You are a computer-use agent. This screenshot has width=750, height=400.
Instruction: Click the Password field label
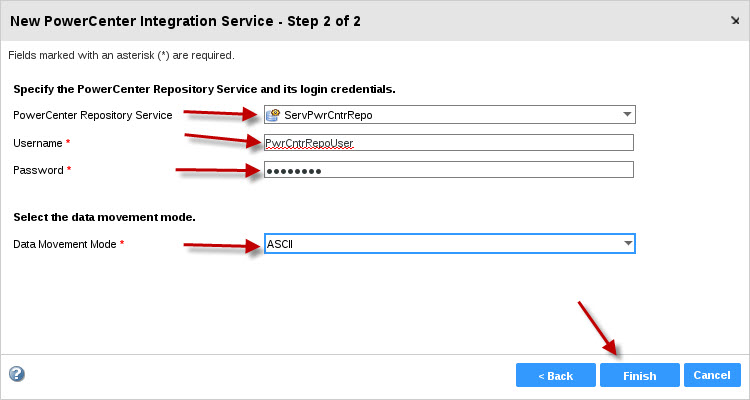(x=38, y=170)
